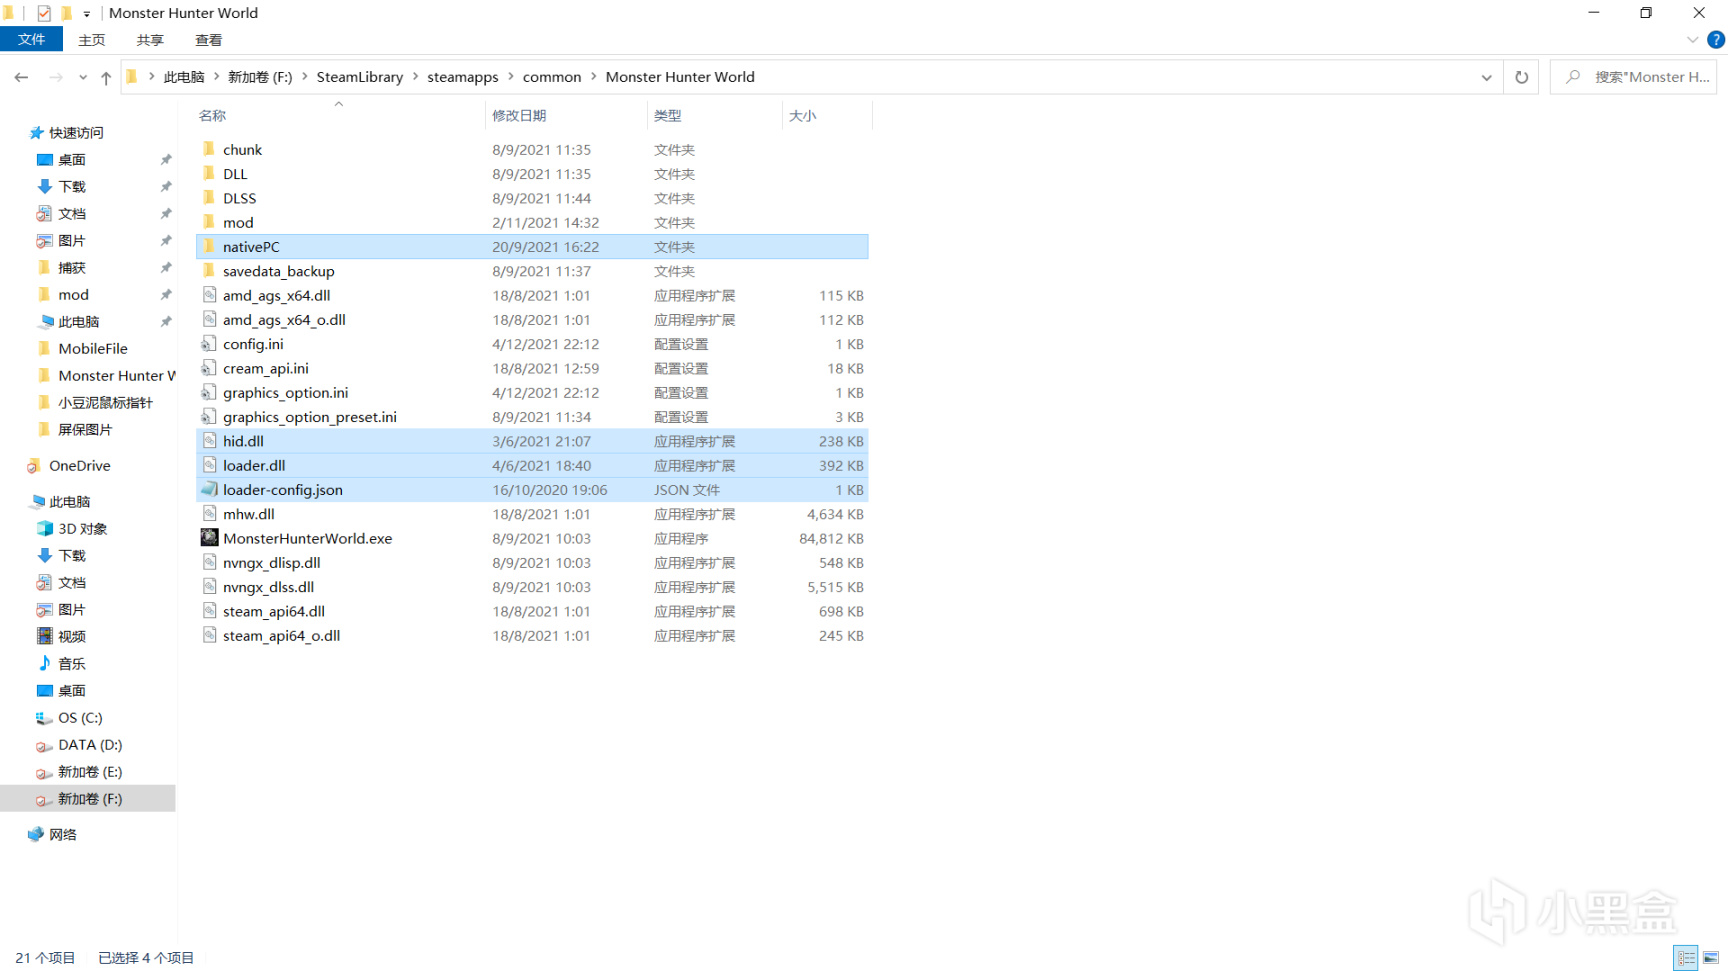Viewport: 1728px width, 971px height.
Task: Click the search Monster Hunter World box
Action: (1634, 77)
